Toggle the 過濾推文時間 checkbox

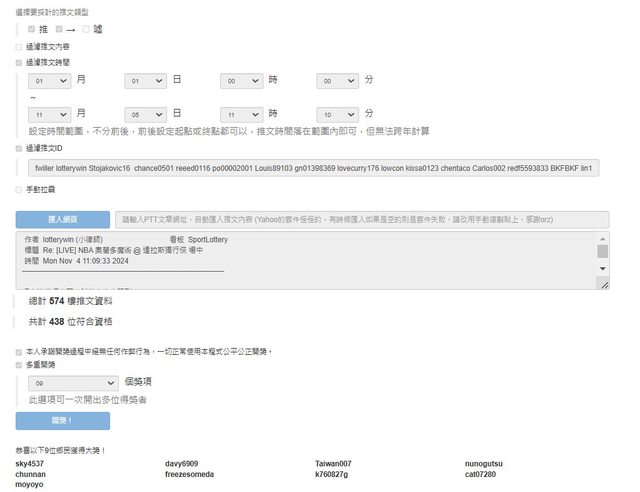pyautogui.click(x=19, y=62)
